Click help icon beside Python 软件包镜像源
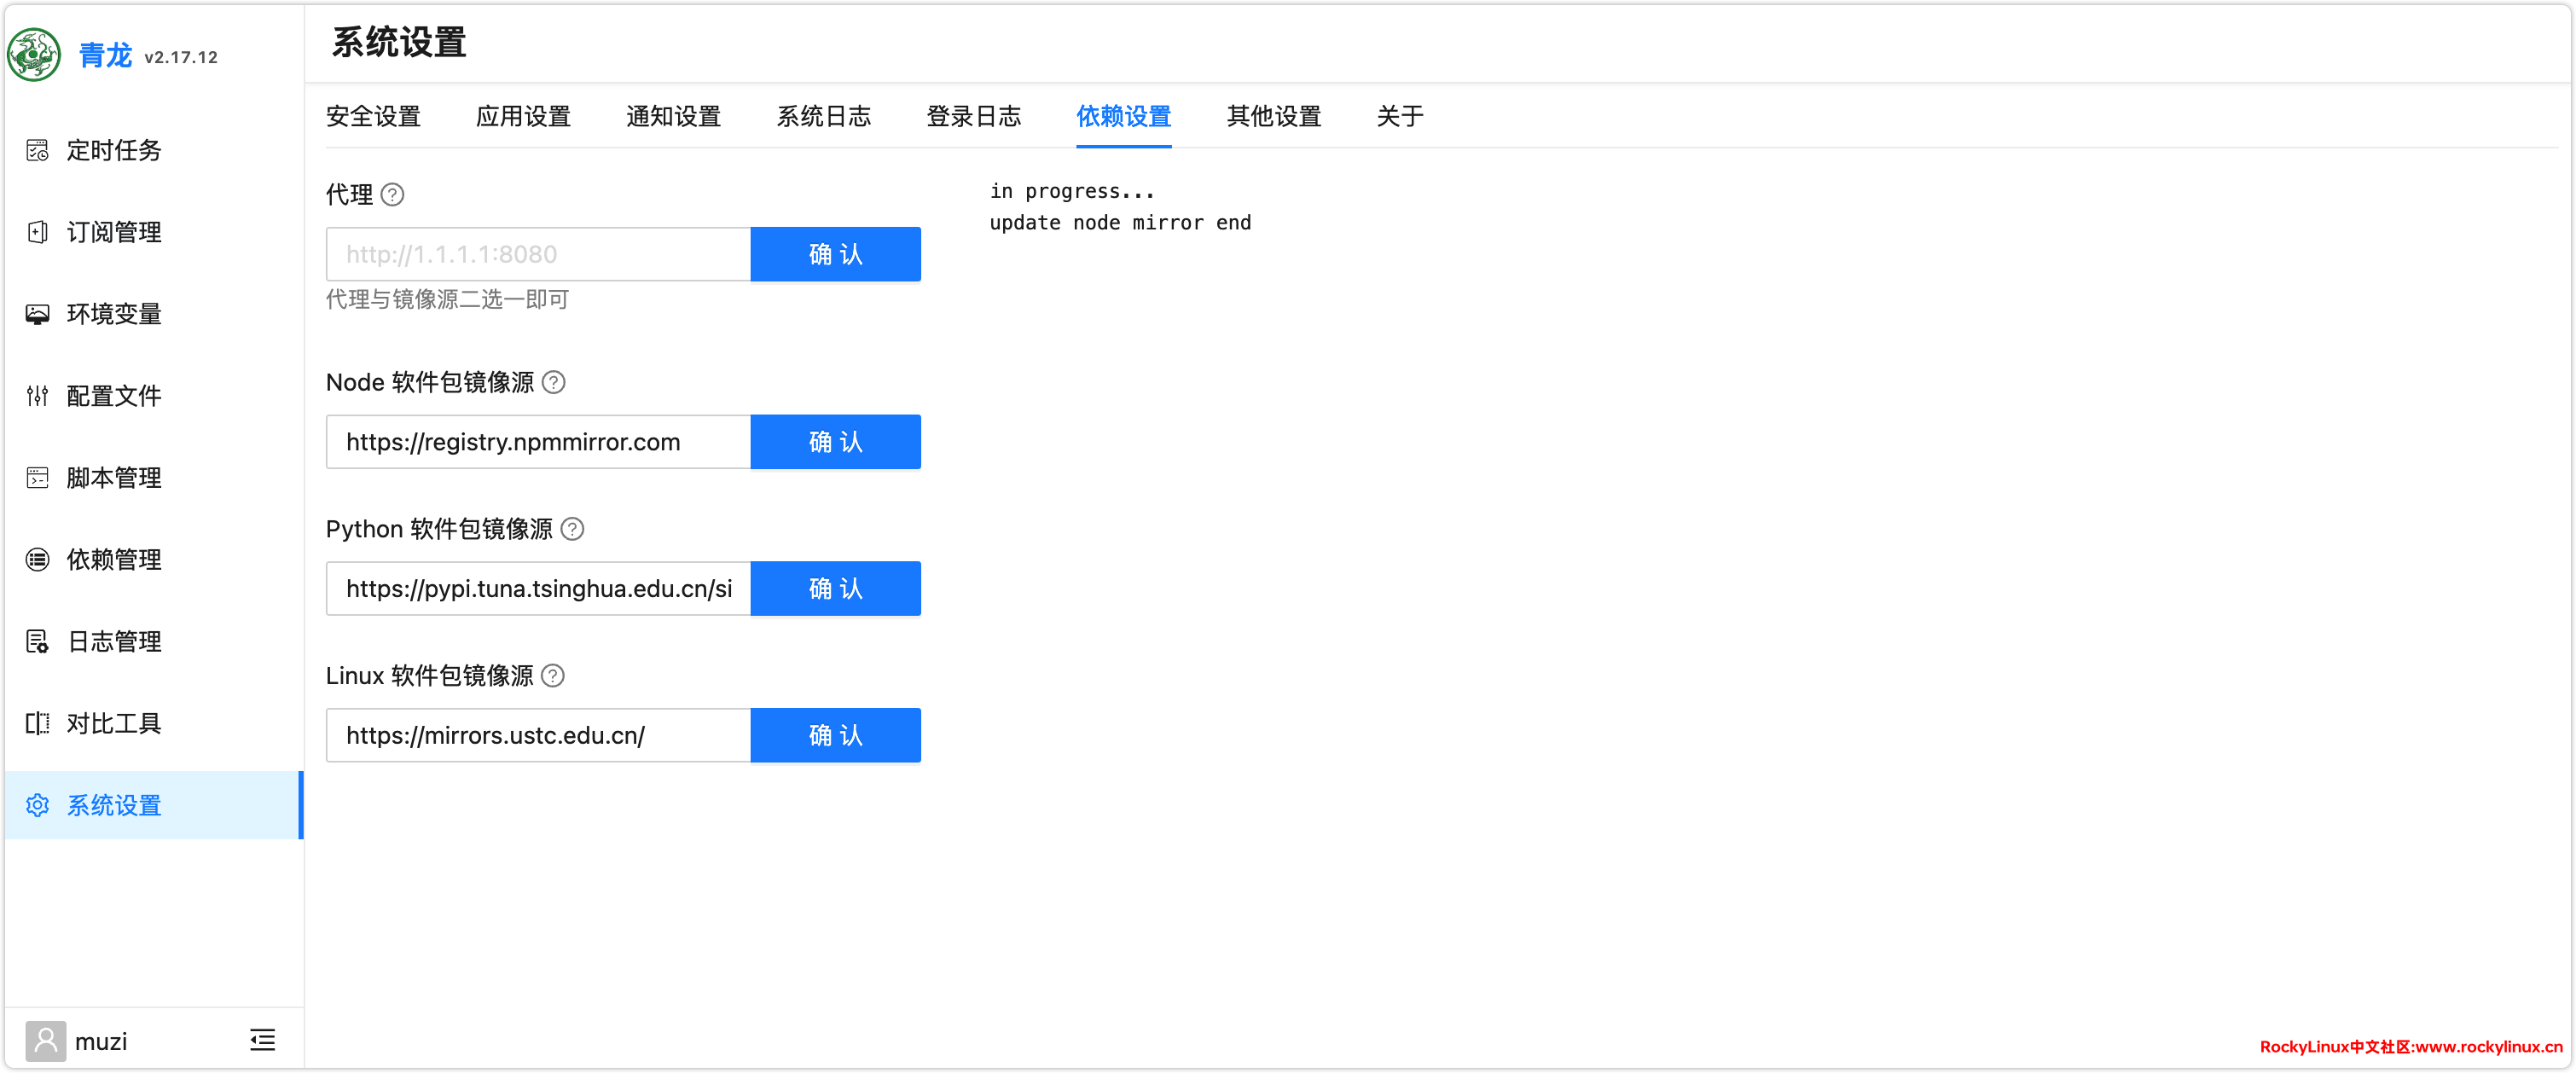Image resolution: width=2576 pixels, height=1073 pixels. pos(572,529)
